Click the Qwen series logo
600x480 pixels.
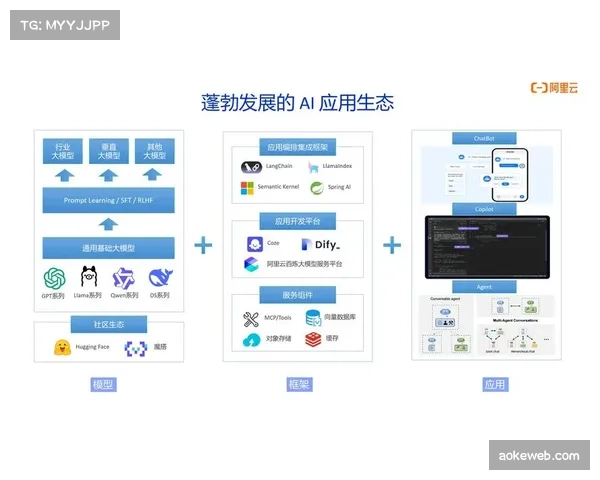[x=123, y=278]
